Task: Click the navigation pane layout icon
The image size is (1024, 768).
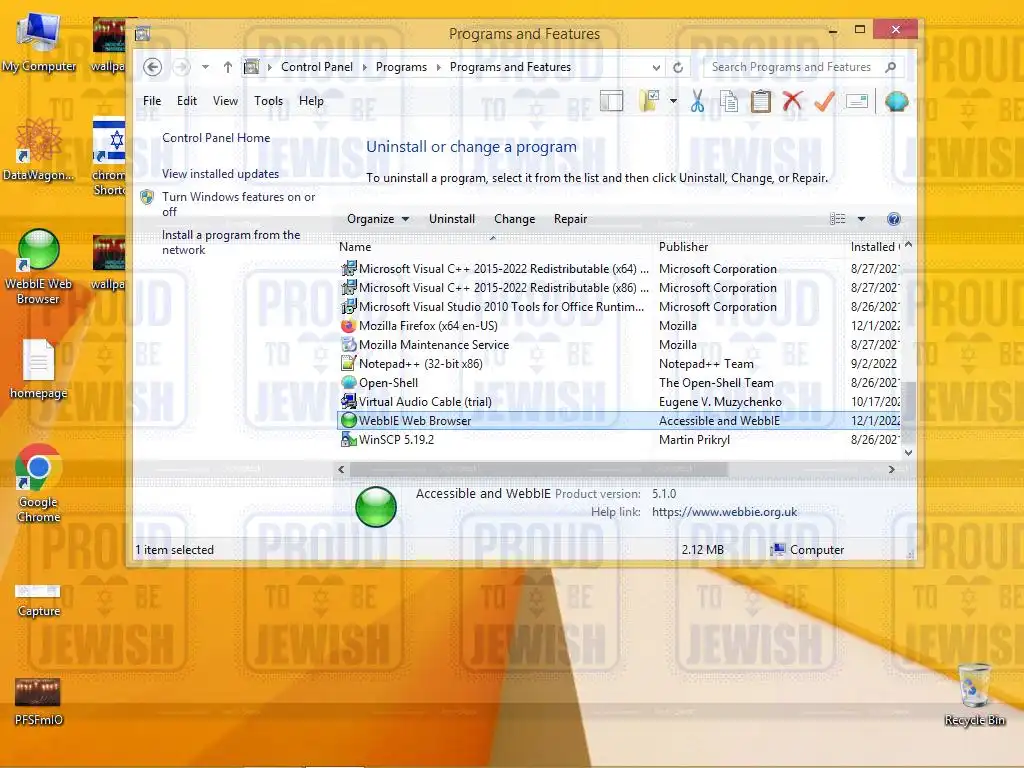Action: click(611, 101)
